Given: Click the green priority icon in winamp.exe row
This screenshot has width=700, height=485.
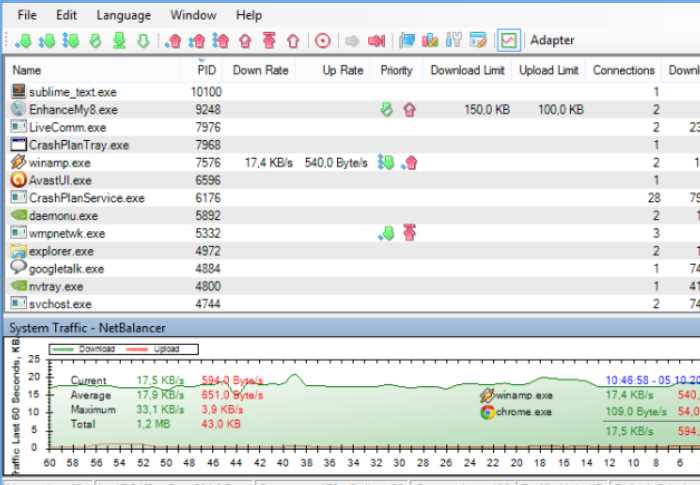Looking at the screenshot, I should coord(386,163).
